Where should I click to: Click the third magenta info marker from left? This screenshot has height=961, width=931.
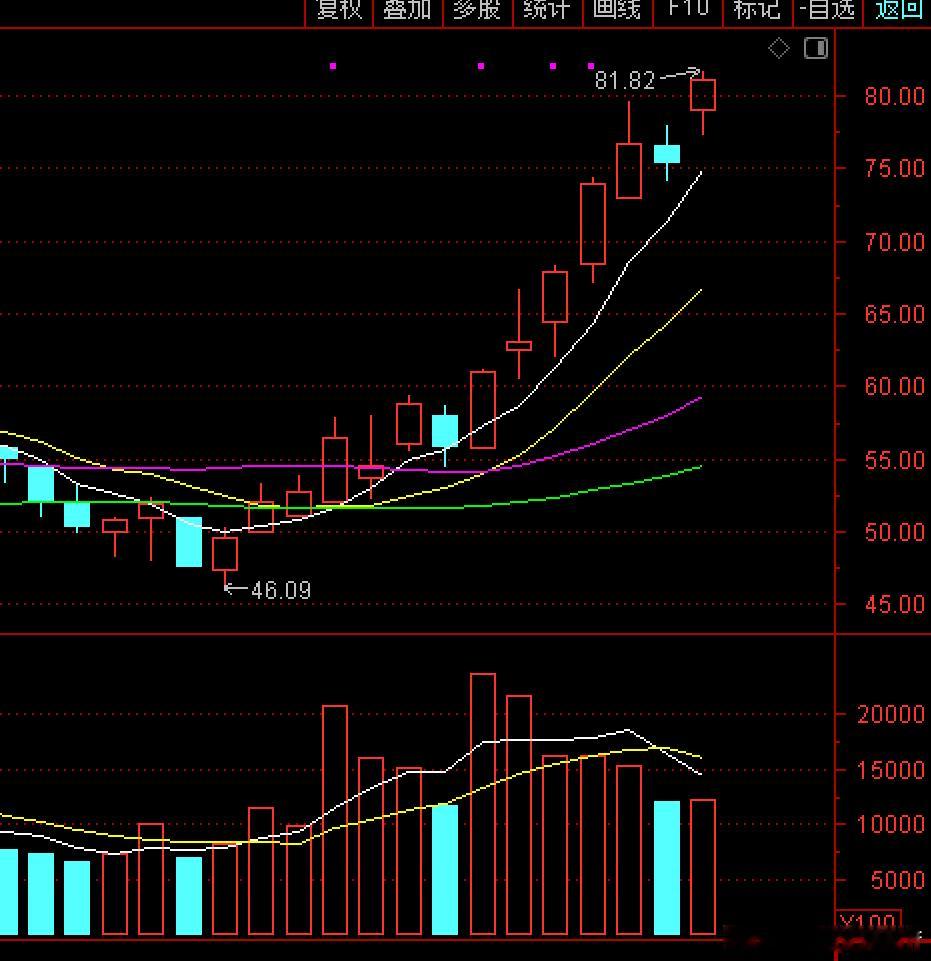(x=553, y=66)
